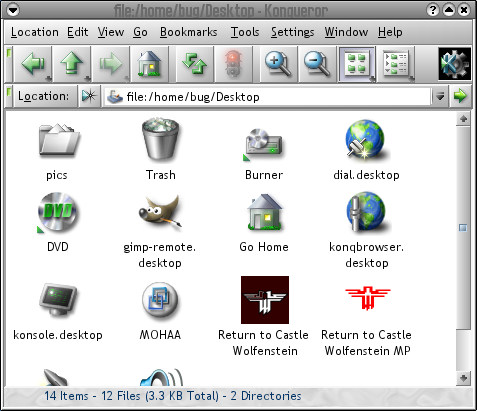The image size is (477, 411).
Task: Open the Settings menu
Action: pos(292,32)
